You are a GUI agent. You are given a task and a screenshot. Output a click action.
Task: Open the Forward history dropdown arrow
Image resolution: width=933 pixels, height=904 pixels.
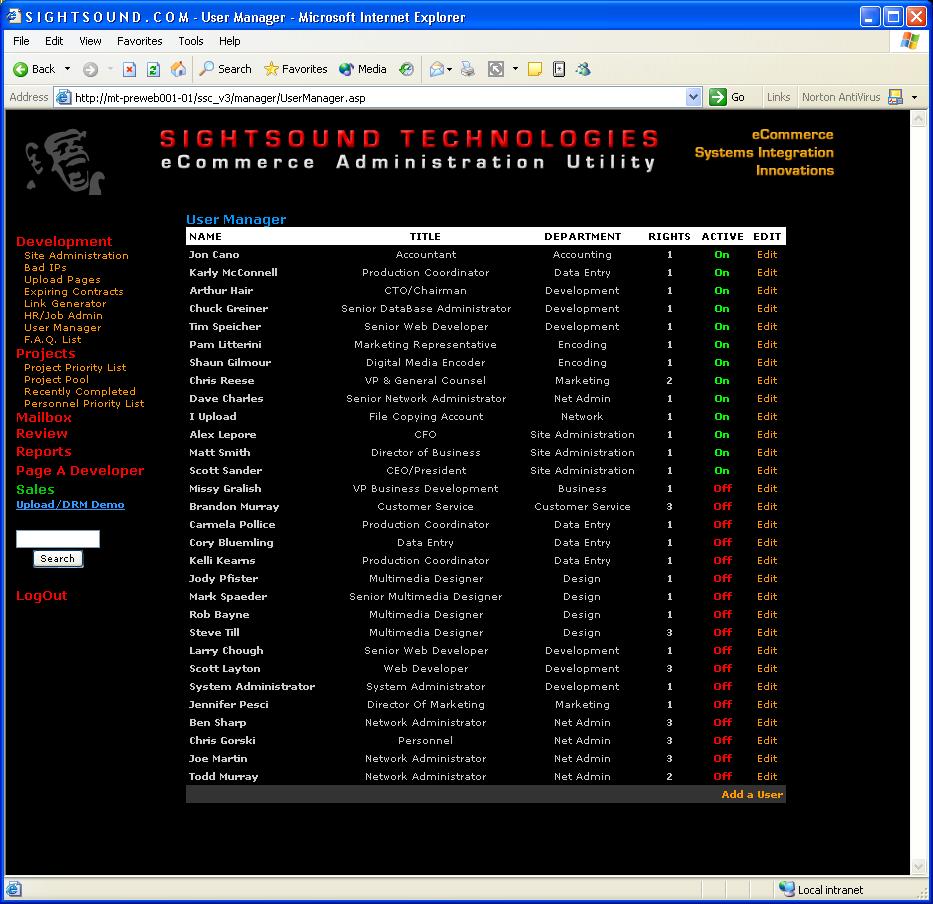click(110, 69)
